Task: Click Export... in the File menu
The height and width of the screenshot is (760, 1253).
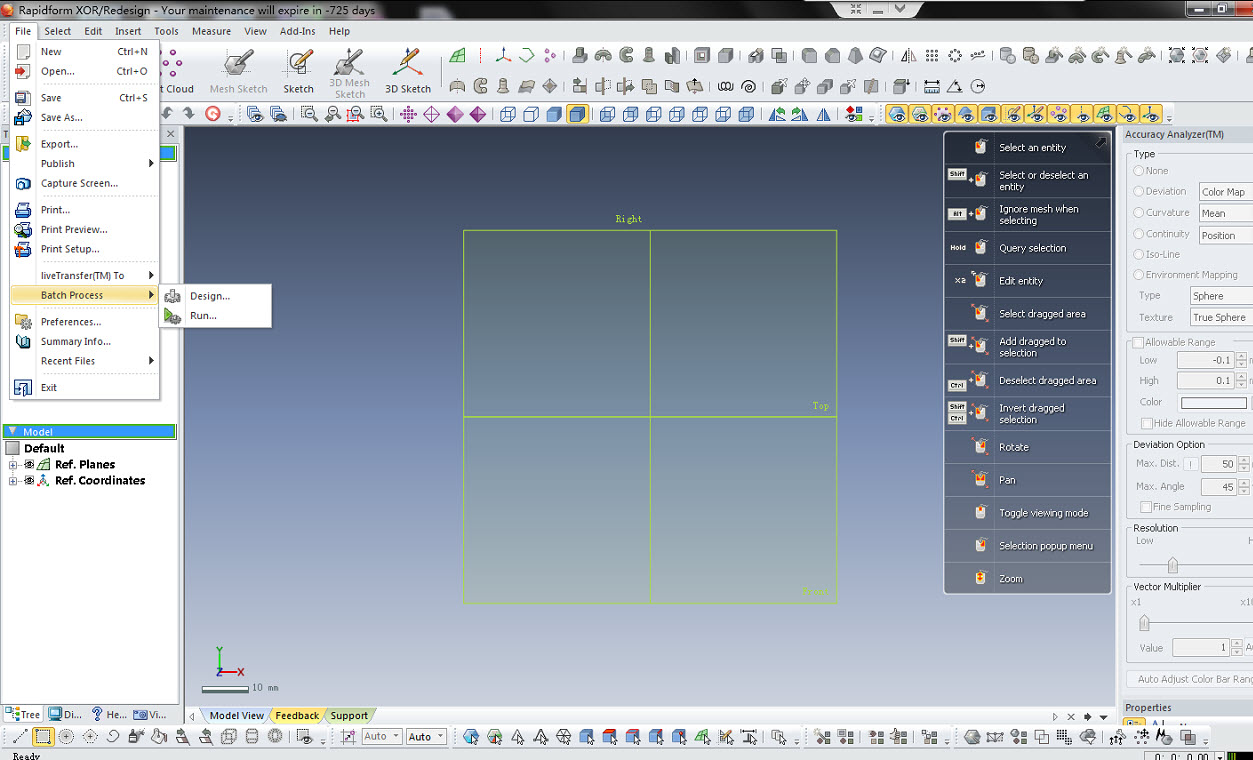Action: click(x=84, y=144)
